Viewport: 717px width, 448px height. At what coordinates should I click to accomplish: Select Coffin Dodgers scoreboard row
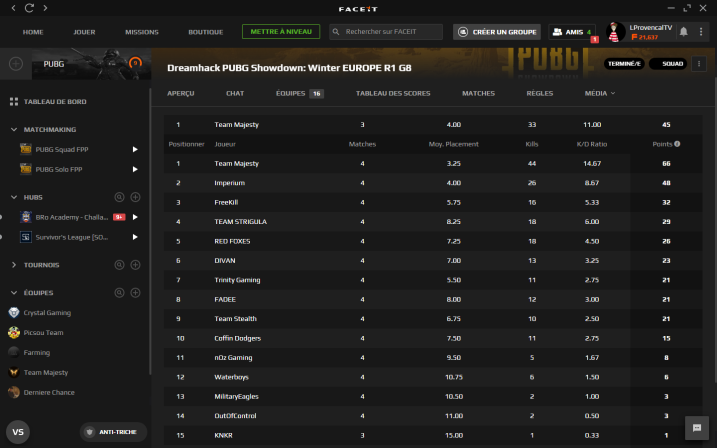[433, 338]
